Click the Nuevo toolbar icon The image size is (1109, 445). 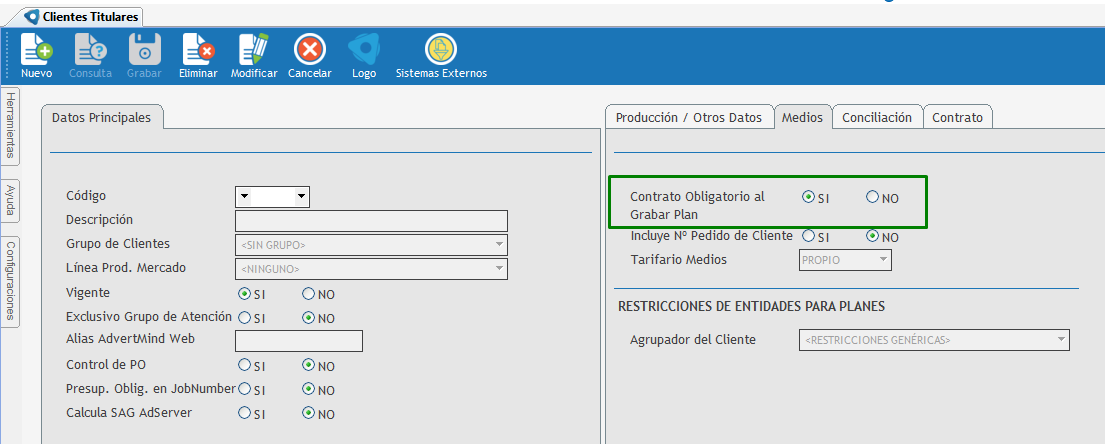tap(36, 50)
